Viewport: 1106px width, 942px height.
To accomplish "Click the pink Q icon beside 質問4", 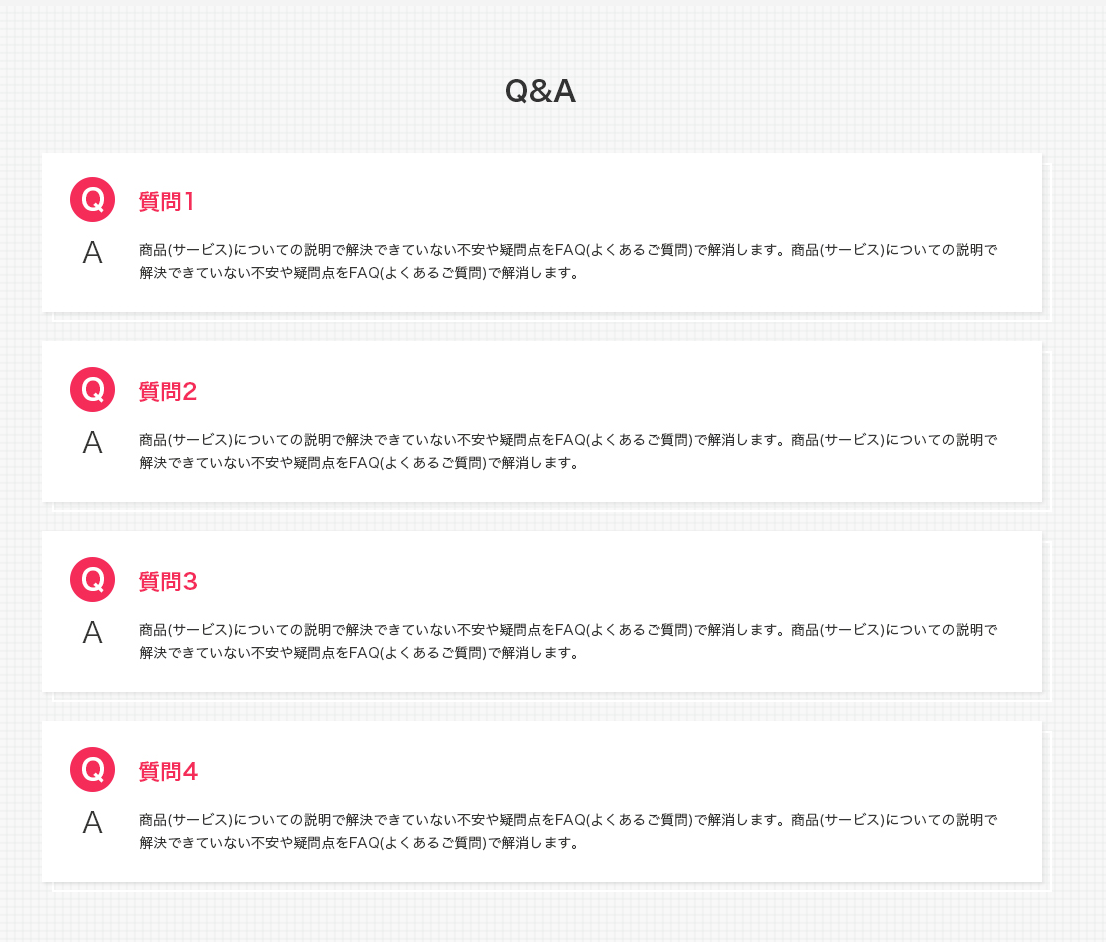I will (x=92, y=769).
